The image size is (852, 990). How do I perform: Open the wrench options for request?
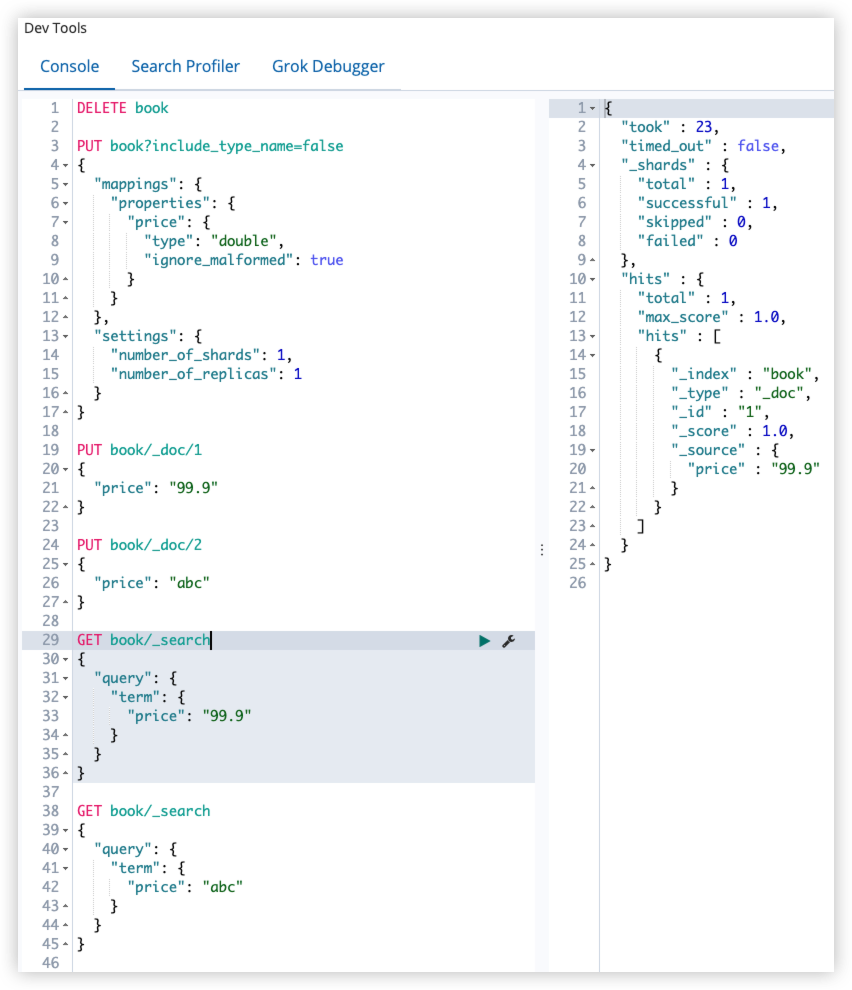point(508,641)
